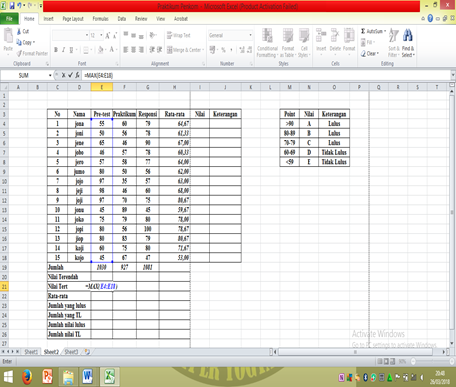Switch to the Formulas tab
Image resolution: width=456 pixels, height=387 pixels.
(100, 19)
